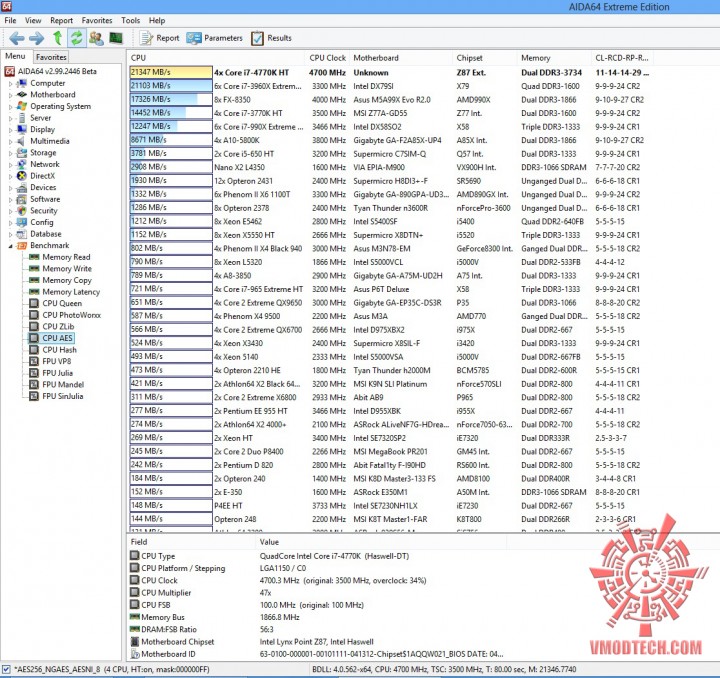
Task: Collapse the Benchmark tree node
Action: coord(11,246)
